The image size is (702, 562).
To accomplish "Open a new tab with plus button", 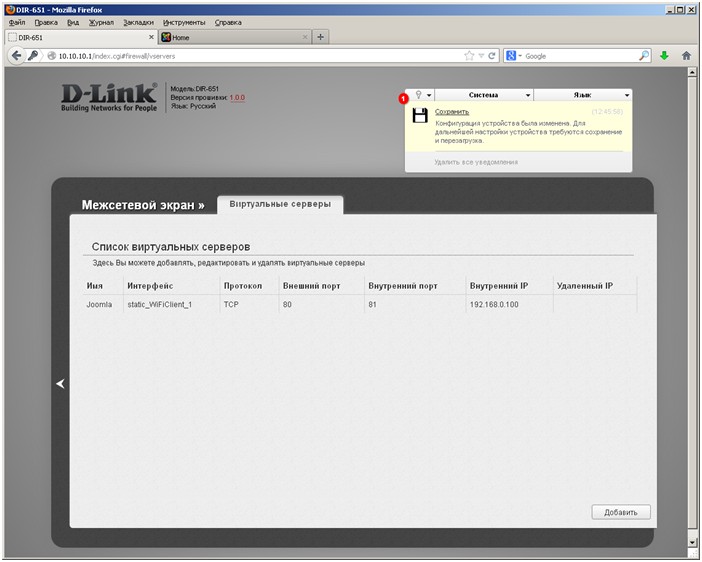I will point(320,37).
